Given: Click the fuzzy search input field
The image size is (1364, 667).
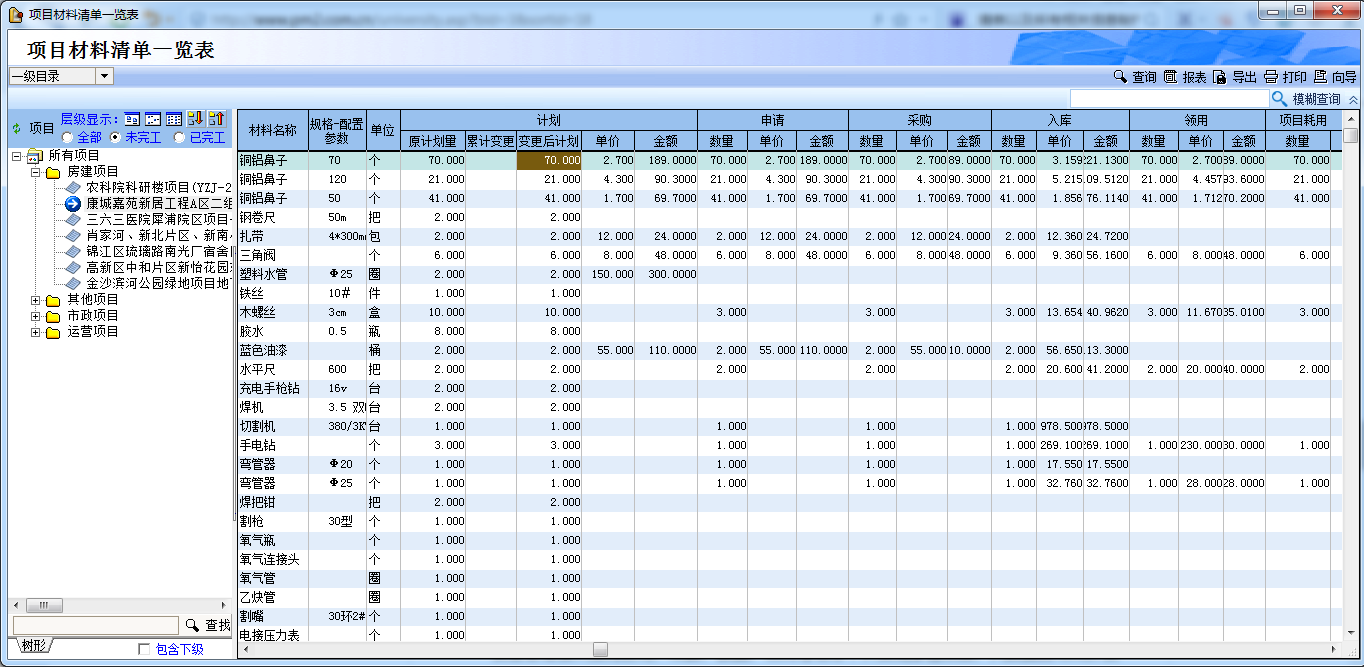Looking at the screenshot, I should [x=1168, y=99].
